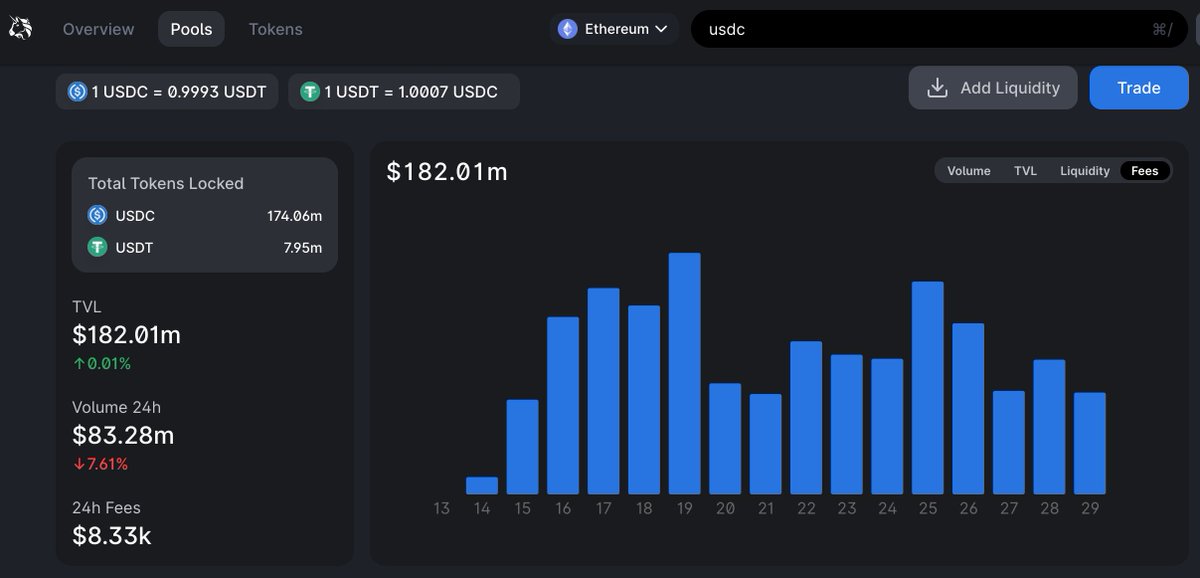Image resolution: width=1200 pixels, height=578 pixels.
Task: Click the 24h Fees label
Action: click(106, 507)
